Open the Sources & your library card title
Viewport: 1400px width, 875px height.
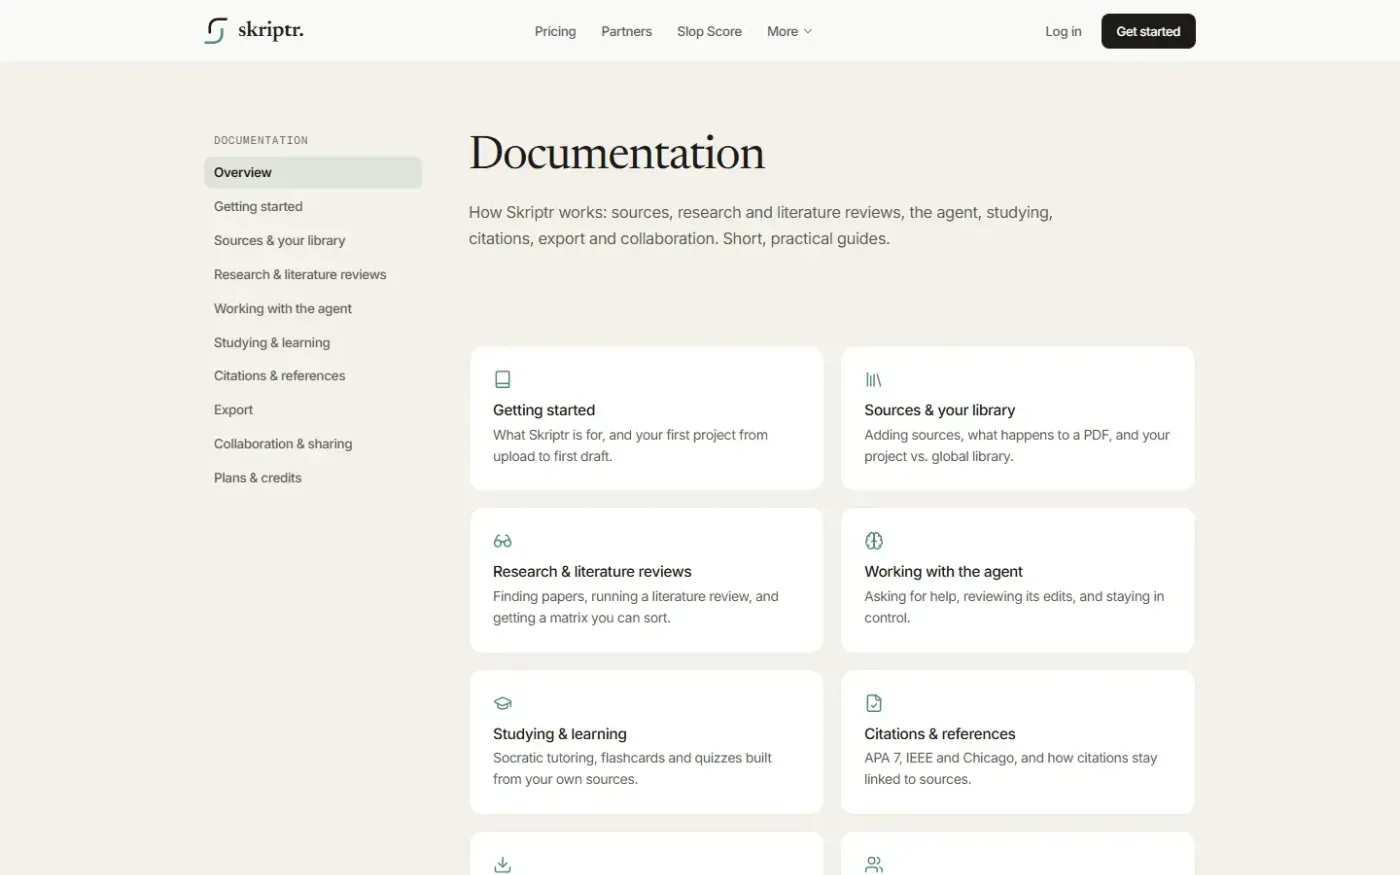pyautogui.click(x=939, y=410)
